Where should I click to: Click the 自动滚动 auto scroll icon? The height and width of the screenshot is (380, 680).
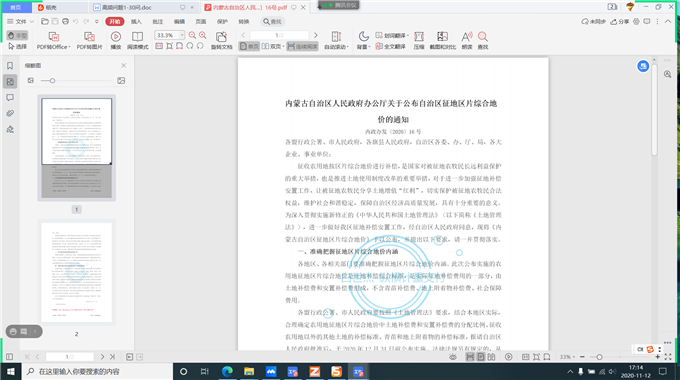336,36
